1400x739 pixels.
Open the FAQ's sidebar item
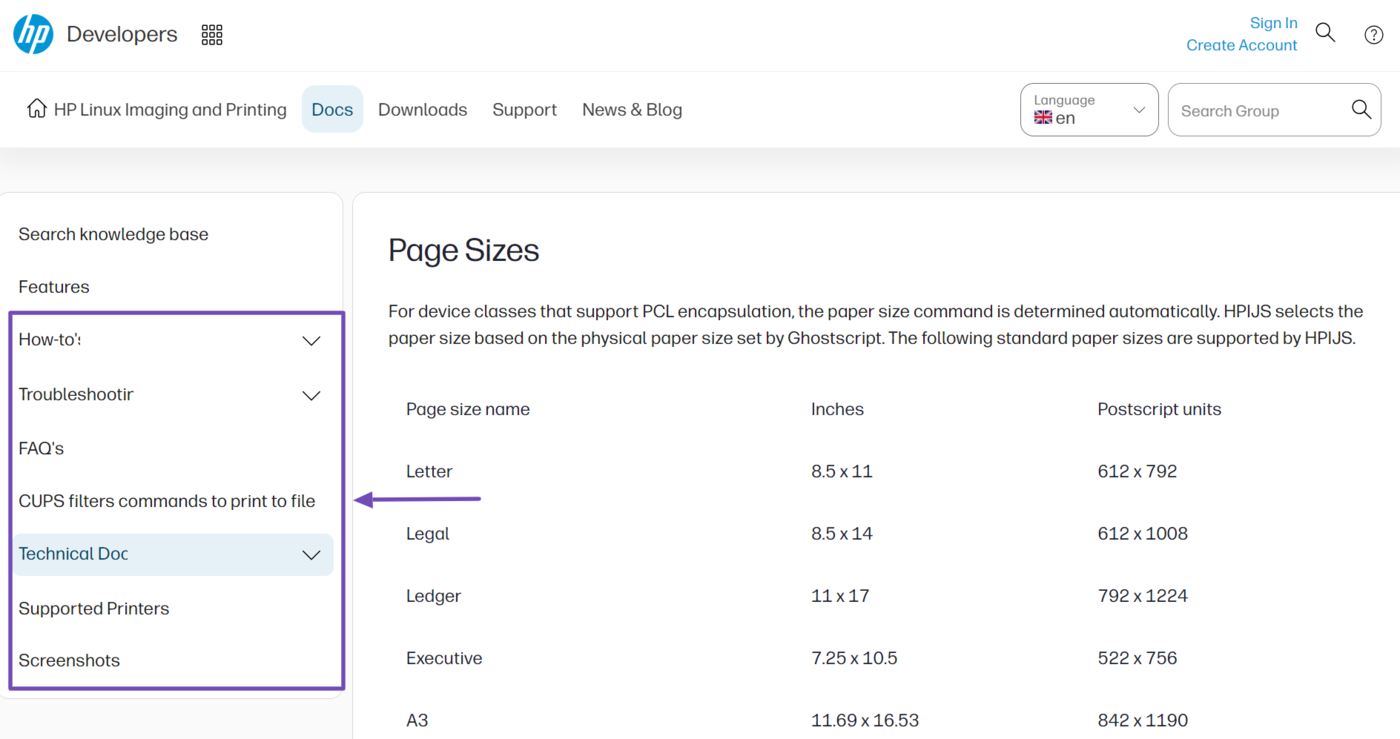coord(41,448)
